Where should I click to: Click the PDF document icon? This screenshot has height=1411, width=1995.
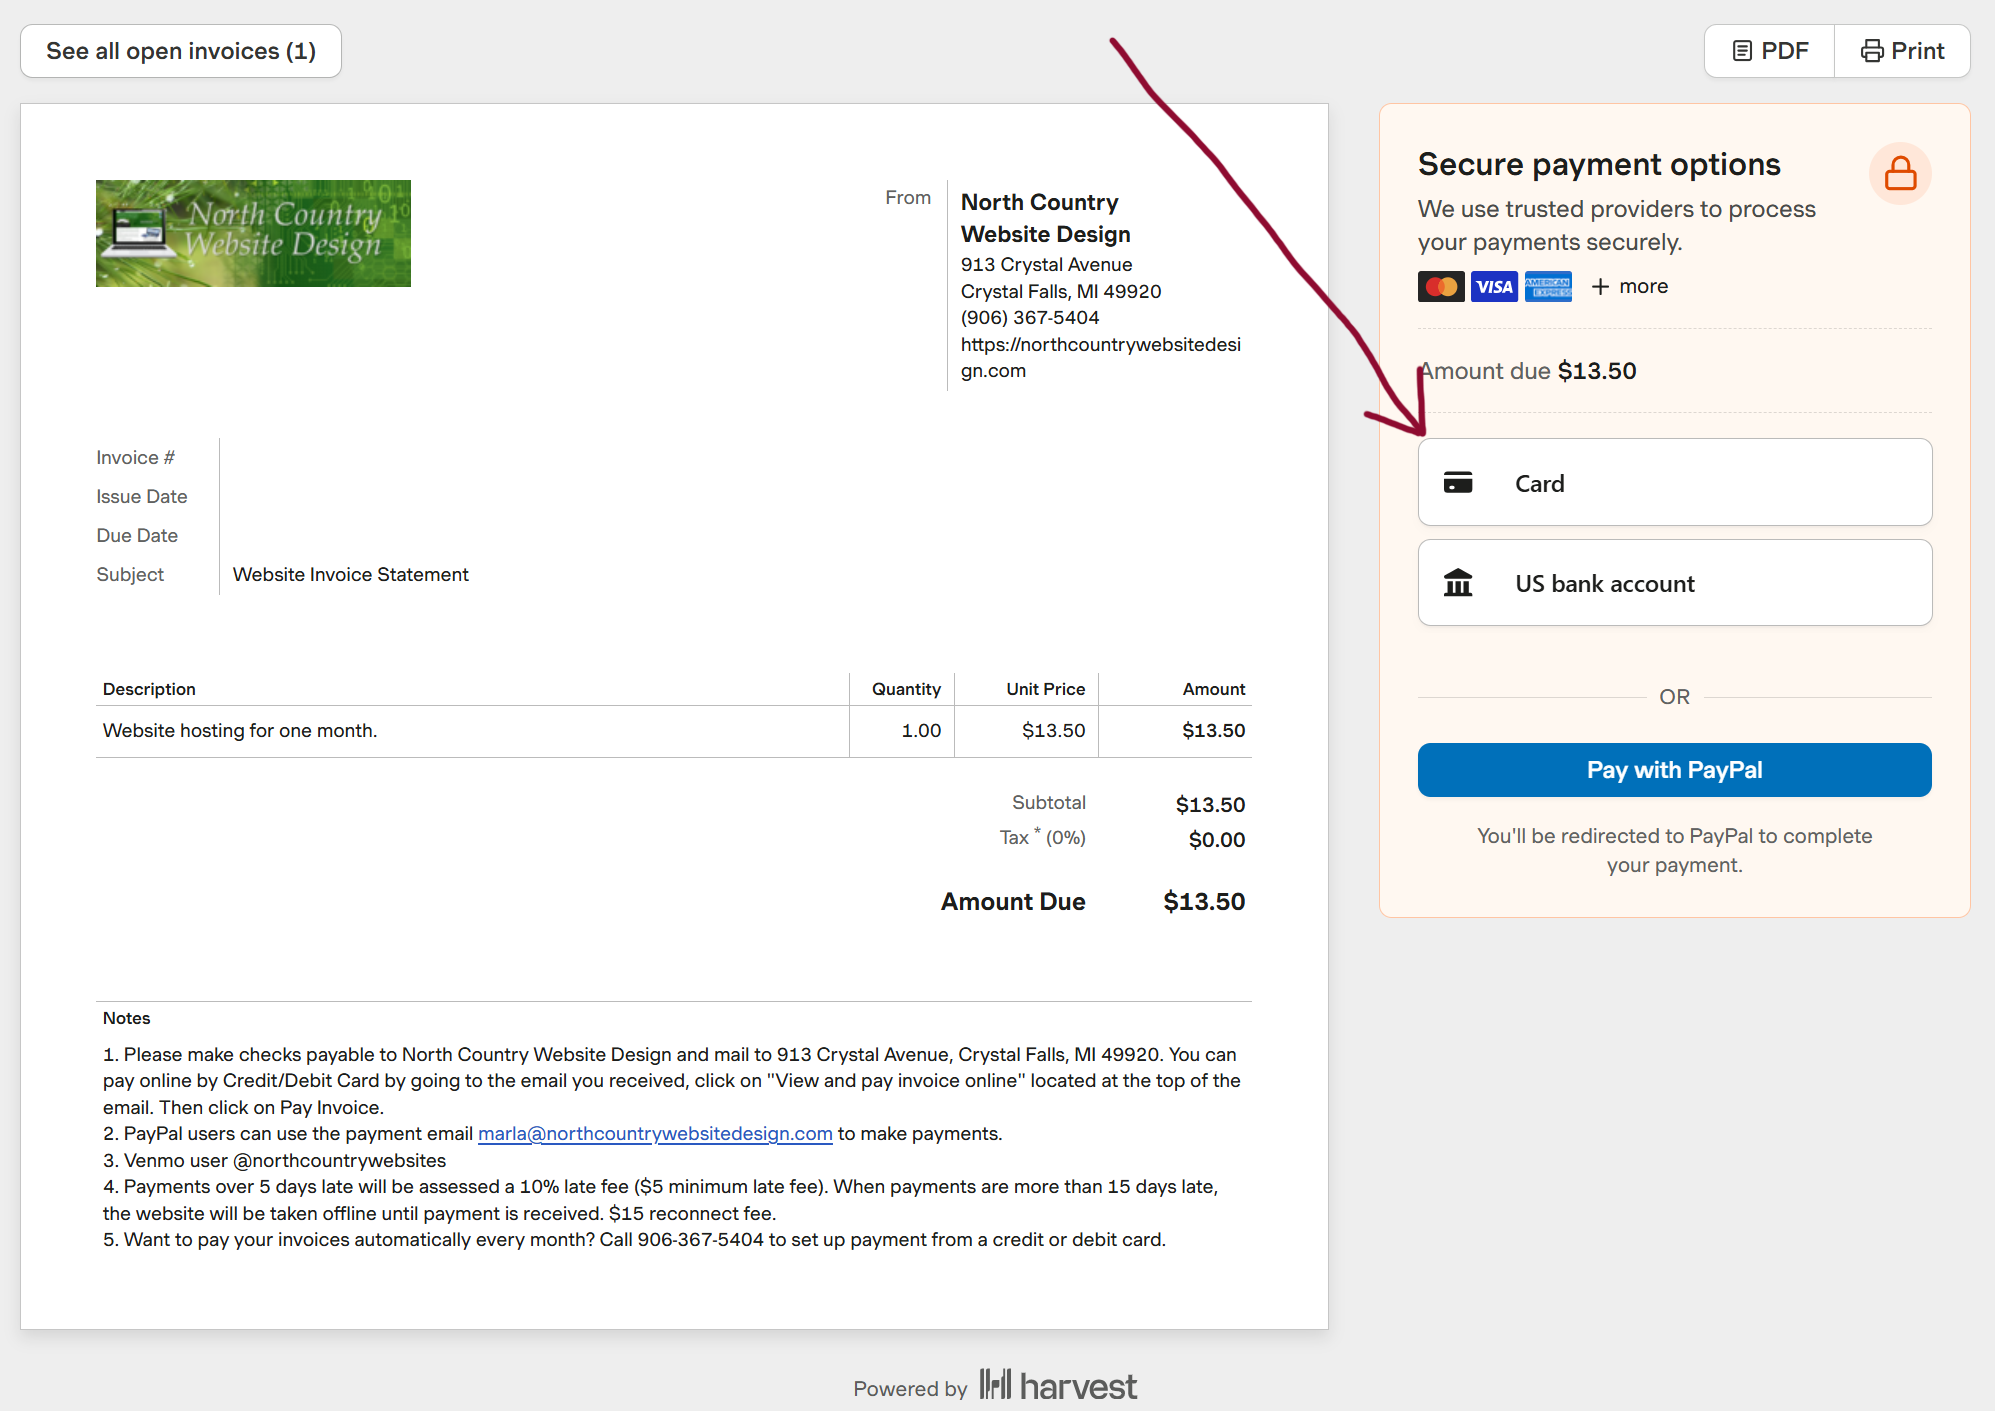tap(1742, 51)
